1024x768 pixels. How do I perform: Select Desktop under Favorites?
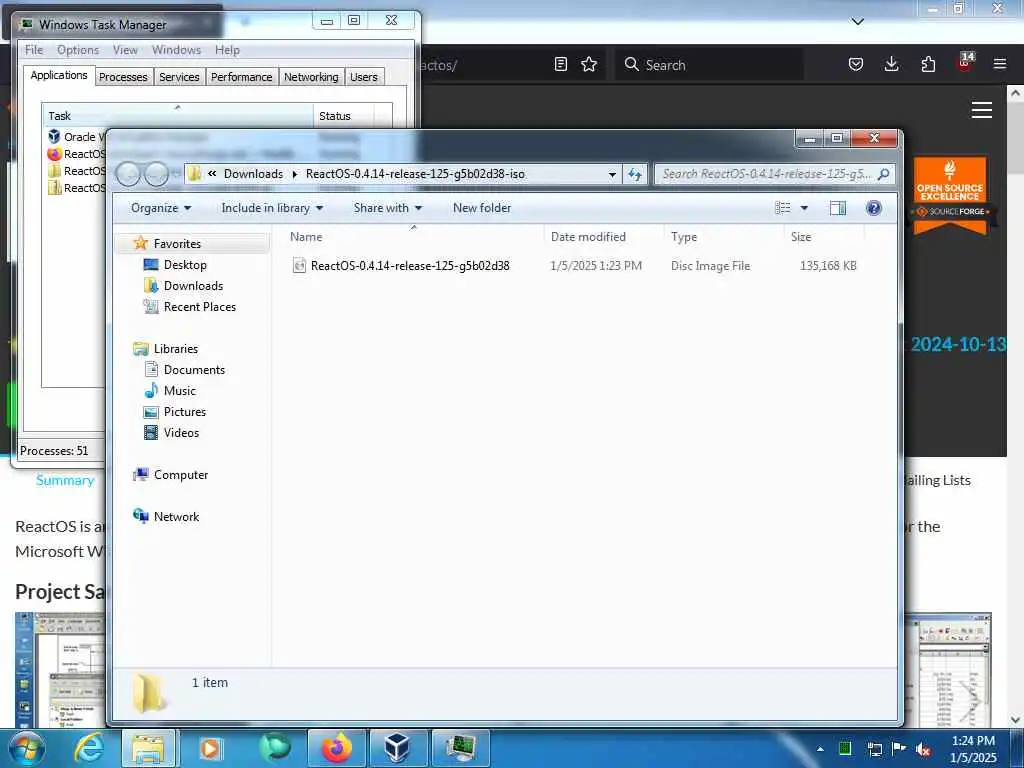tap(185, 264)
